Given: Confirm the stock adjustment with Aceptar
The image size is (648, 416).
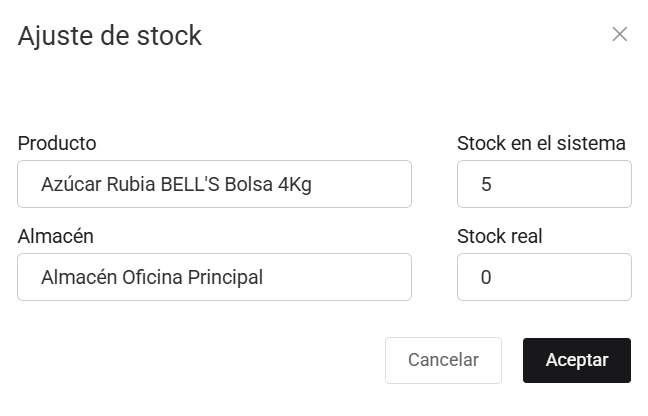Looking at the screenshot, I should 576,360.
